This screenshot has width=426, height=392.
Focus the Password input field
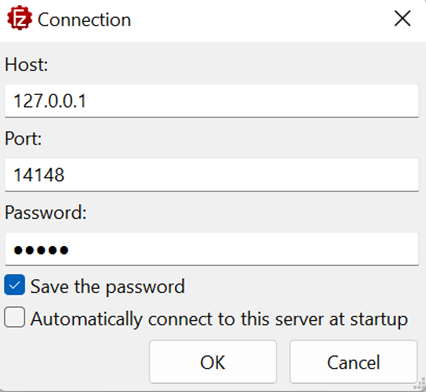pyautogui.click(x=212, y=249)
